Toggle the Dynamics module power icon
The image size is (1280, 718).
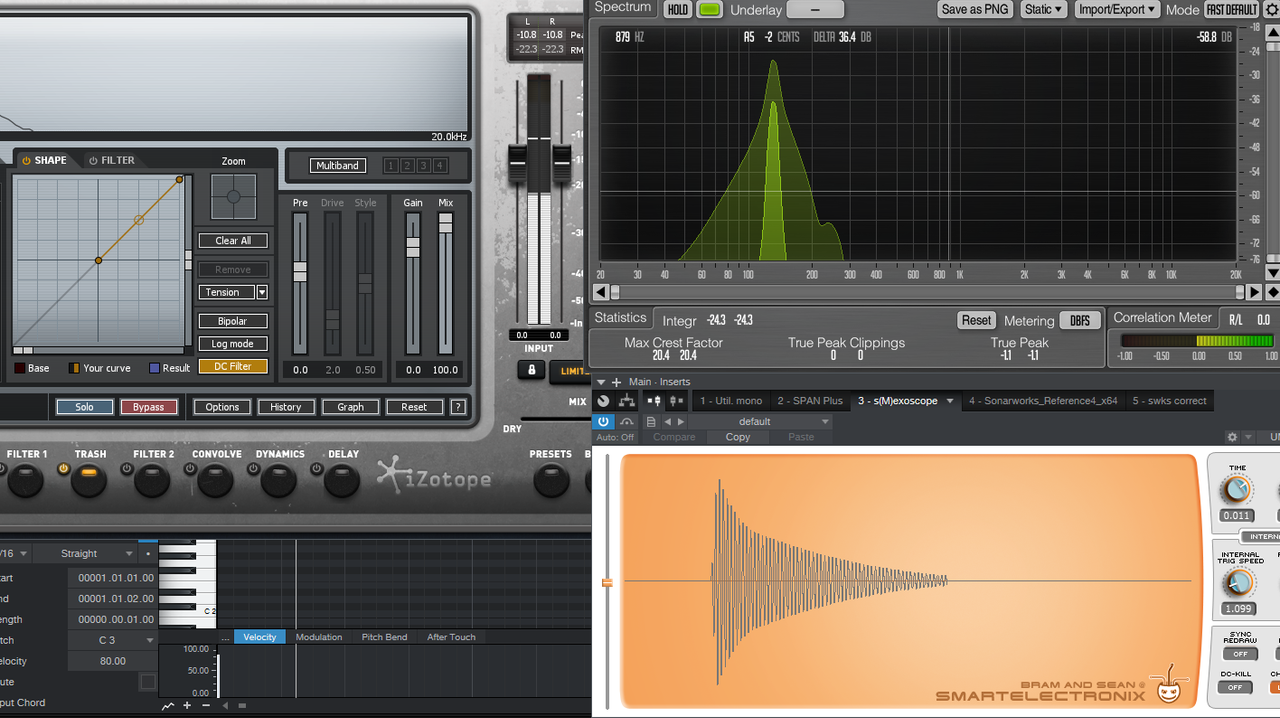coord(253,468)
